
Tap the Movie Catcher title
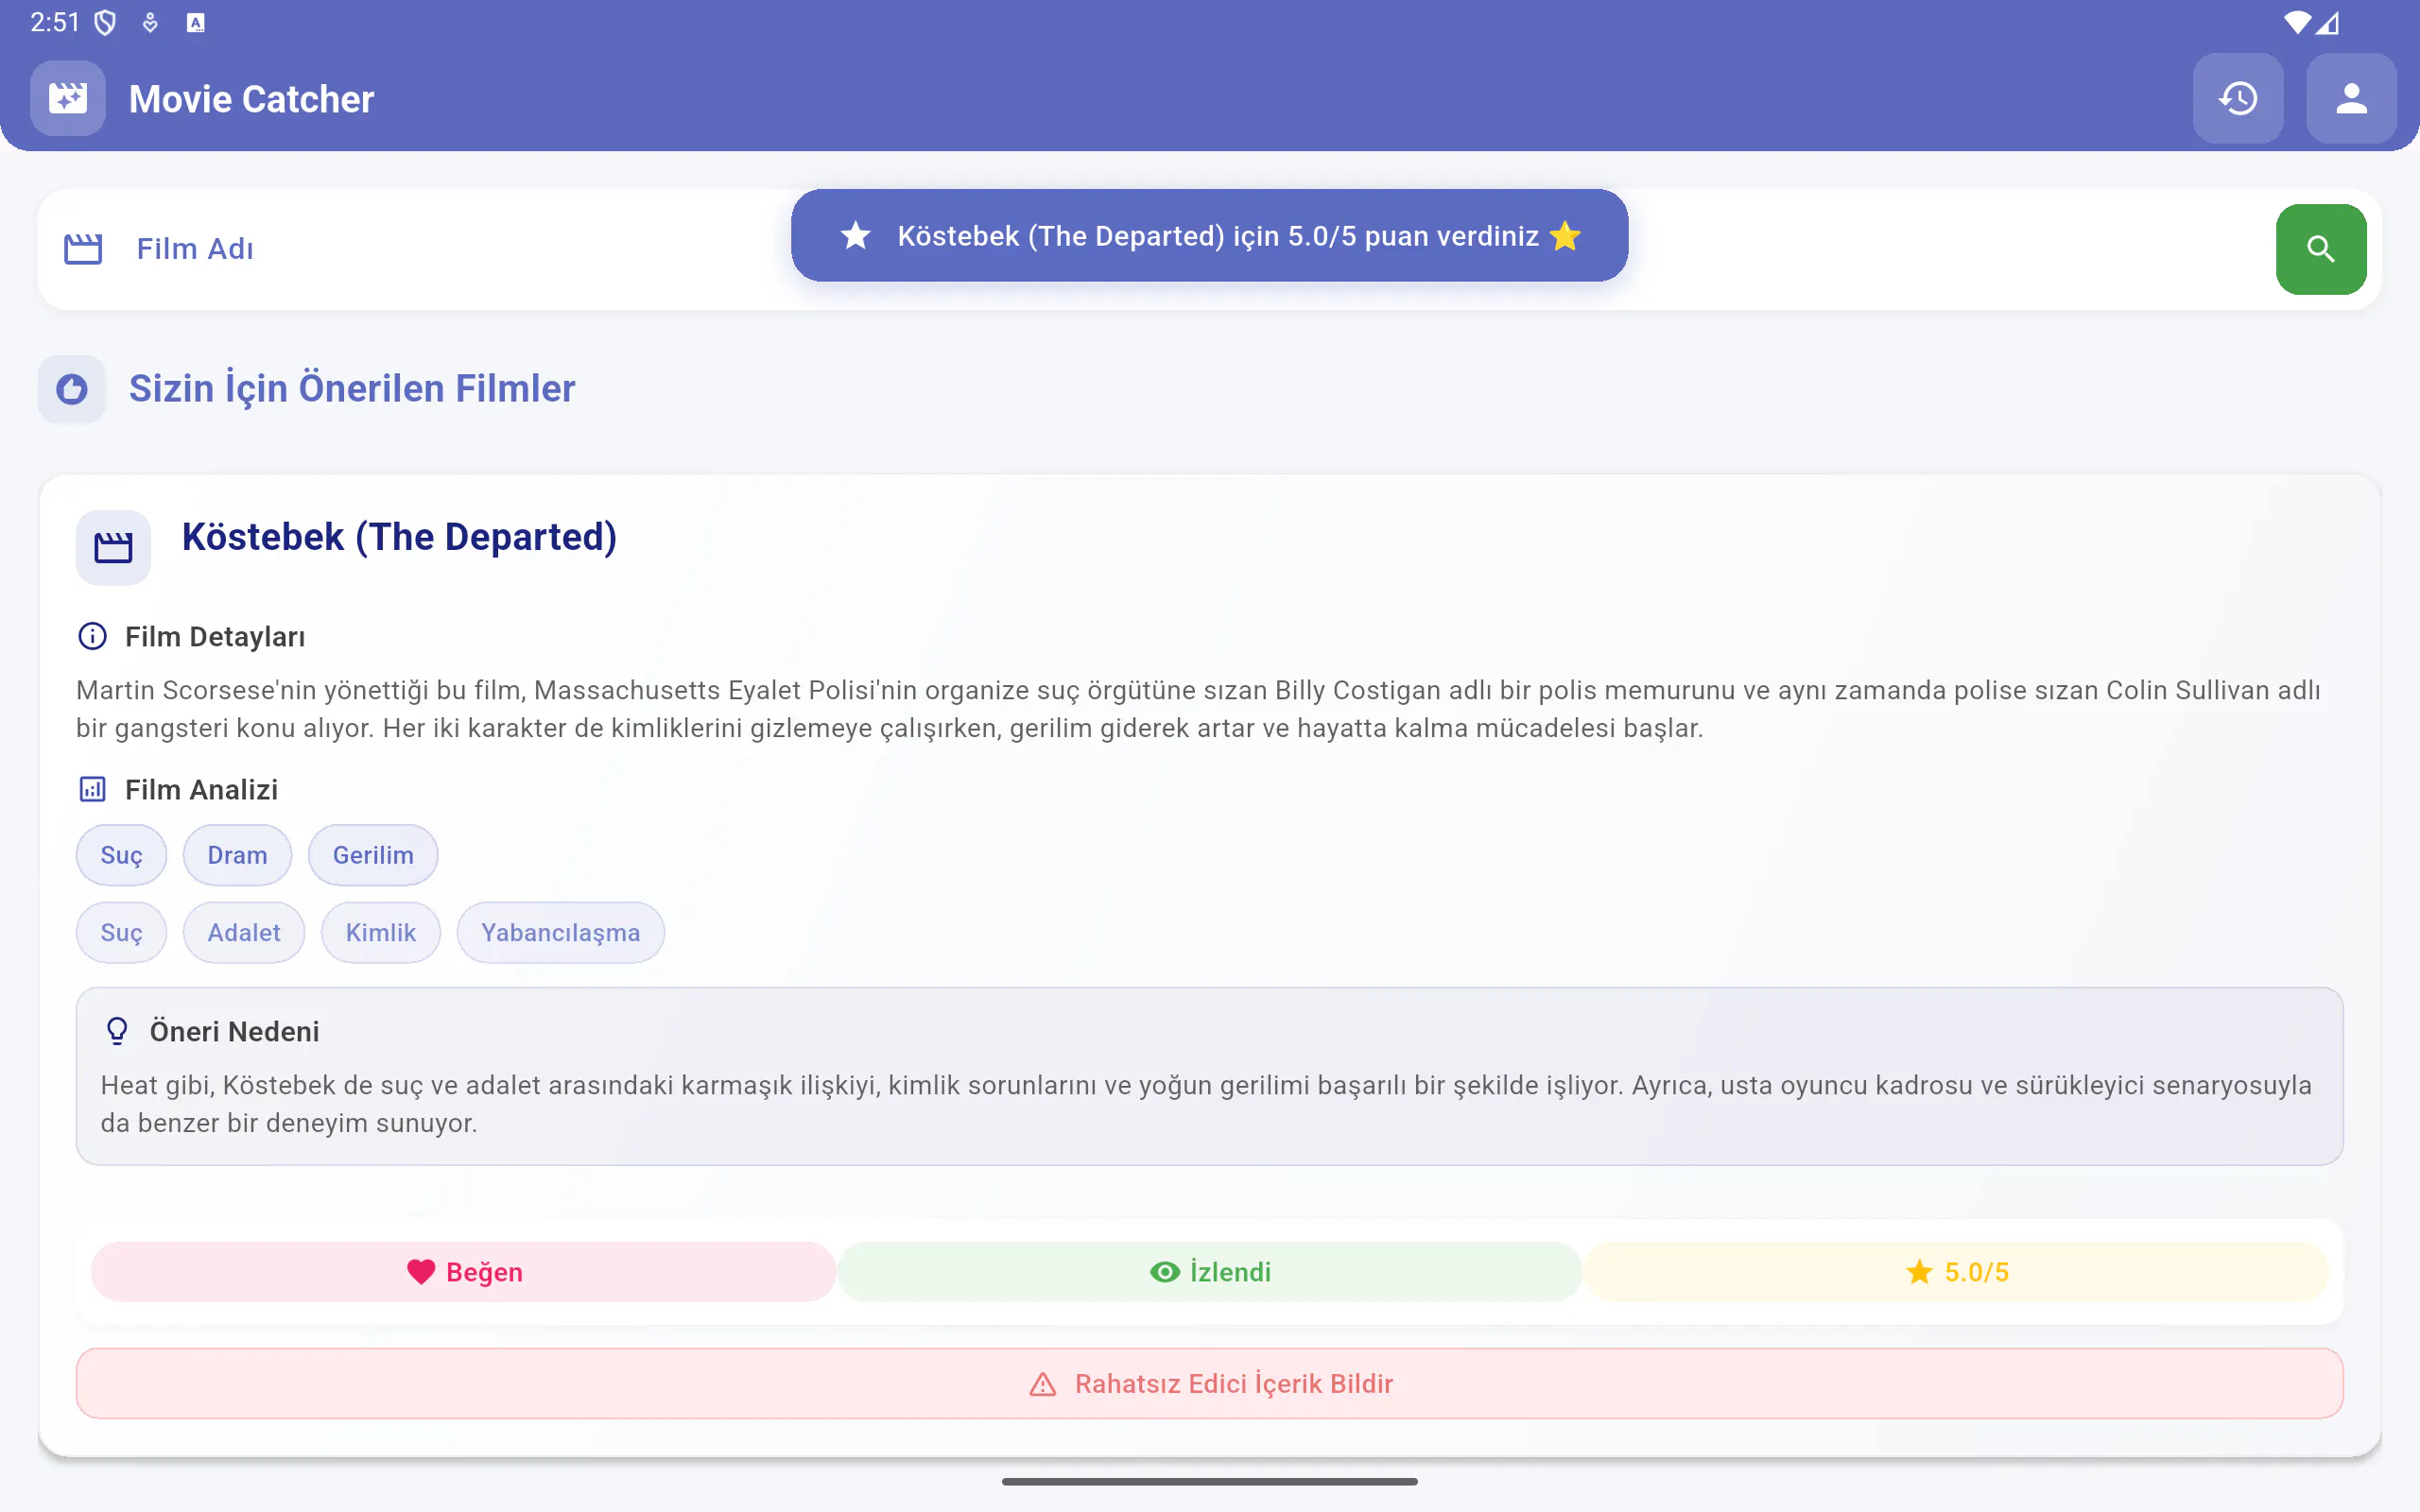click(252, 99)
